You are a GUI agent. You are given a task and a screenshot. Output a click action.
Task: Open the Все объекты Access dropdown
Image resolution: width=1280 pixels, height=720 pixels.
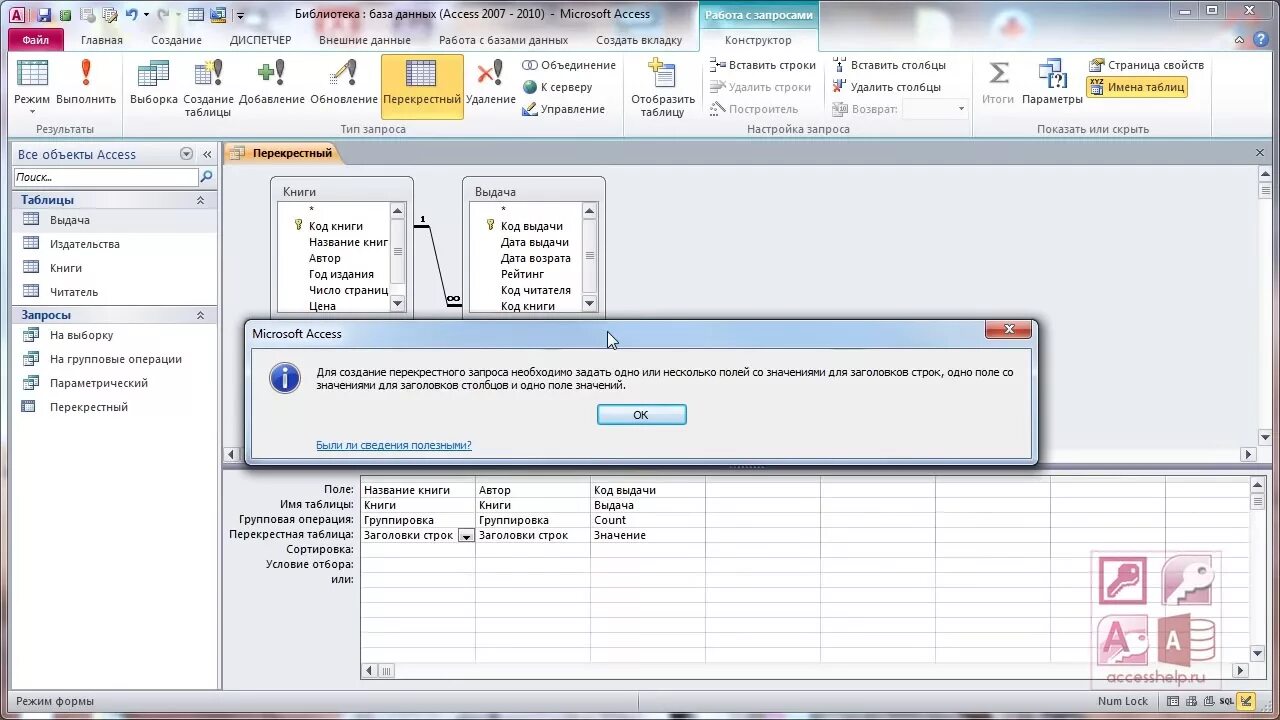click(x=186, y=154)
